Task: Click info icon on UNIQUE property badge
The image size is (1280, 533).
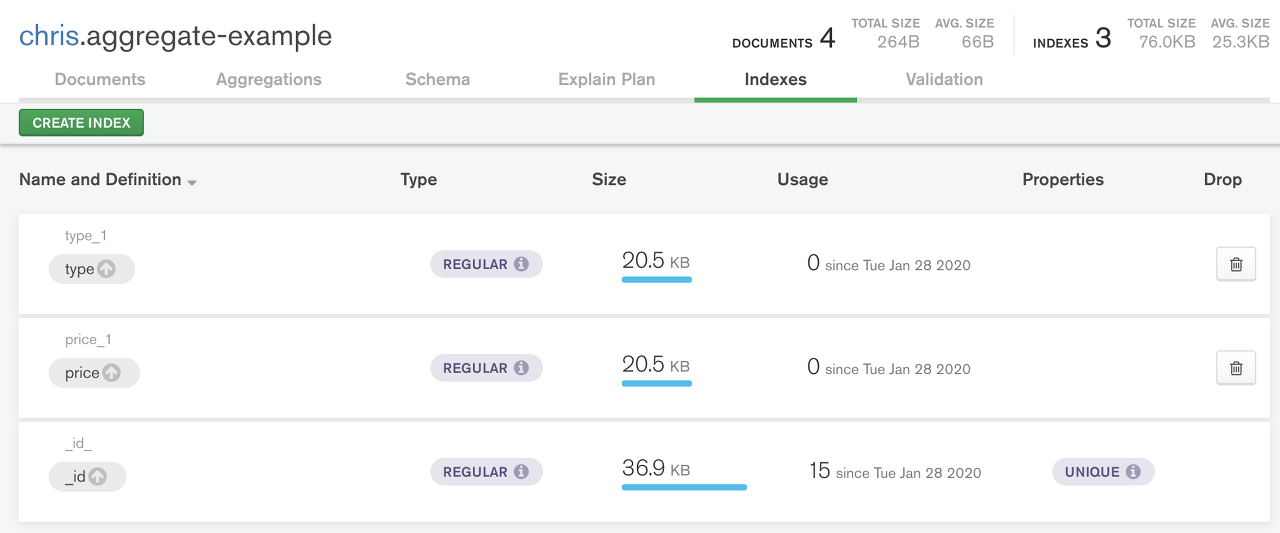Action: coord(1133,472)
